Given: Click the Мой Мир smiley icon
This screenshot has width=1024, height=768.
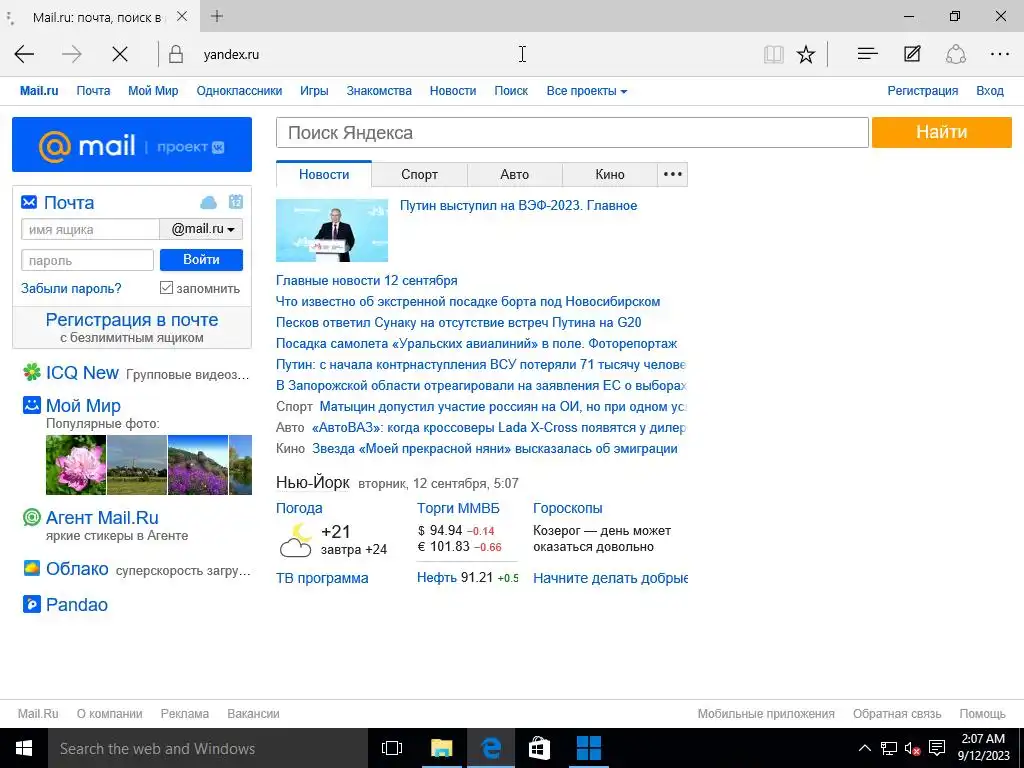Looking at the screenshot, I should point(31,405).
